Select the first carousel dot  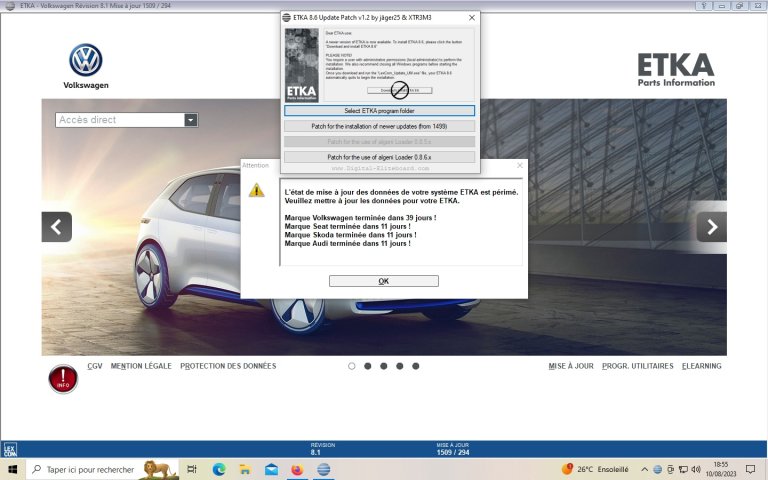click(352, 366)
